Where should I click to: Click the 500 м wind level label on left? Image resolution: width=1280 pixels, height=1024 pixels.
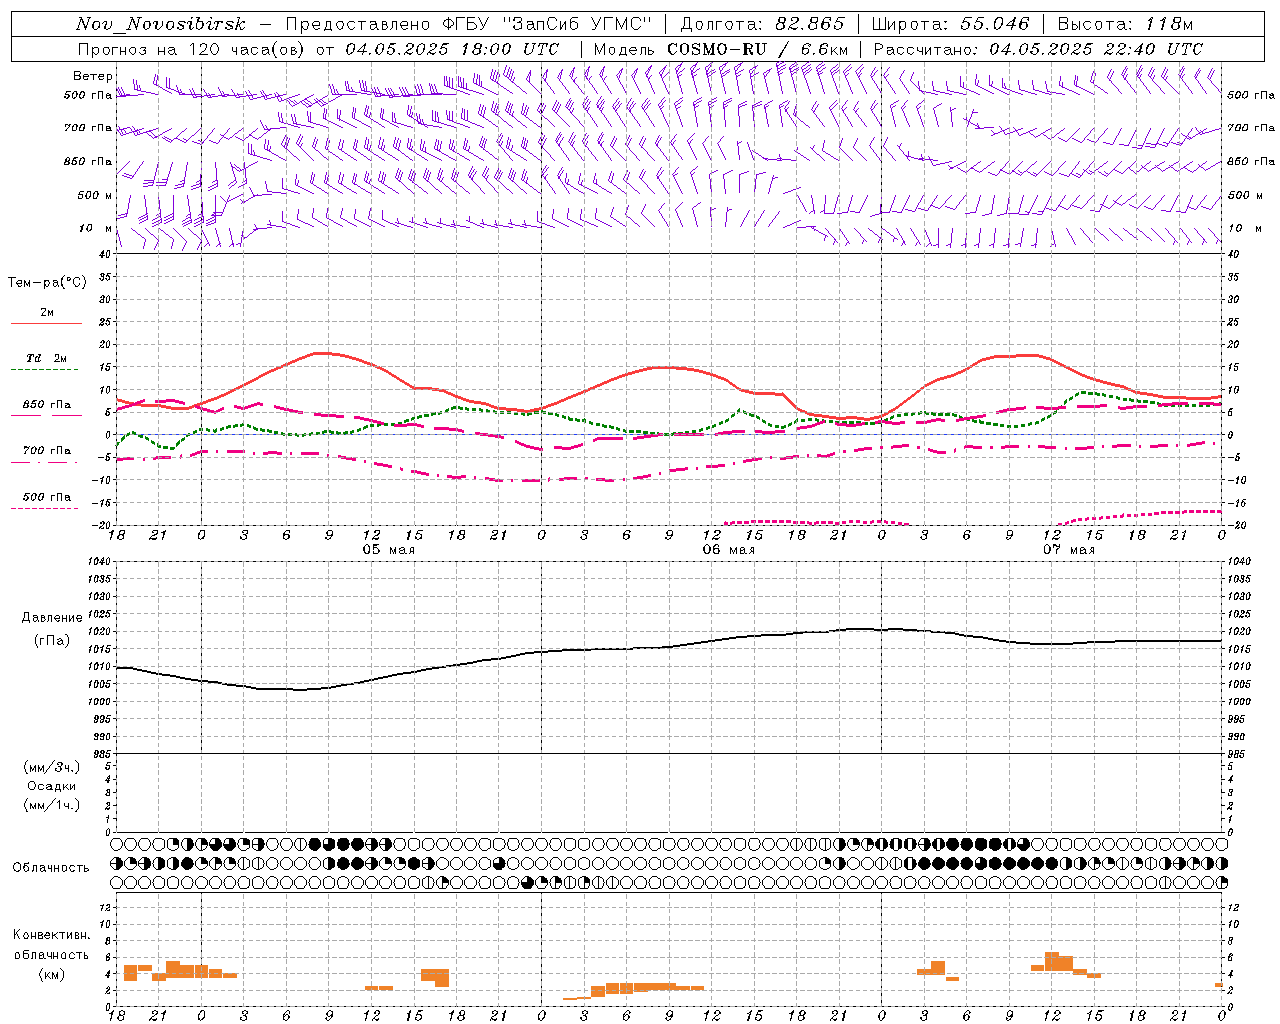(95, 195)
